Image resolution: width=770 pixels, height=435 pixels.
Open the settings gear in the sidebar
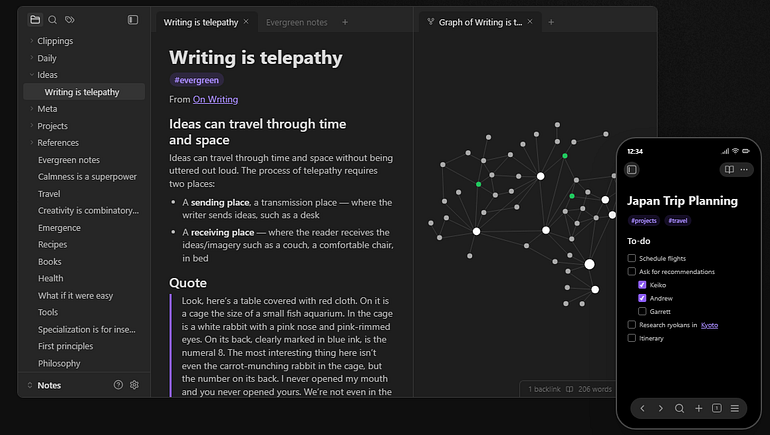click(134, 385)
